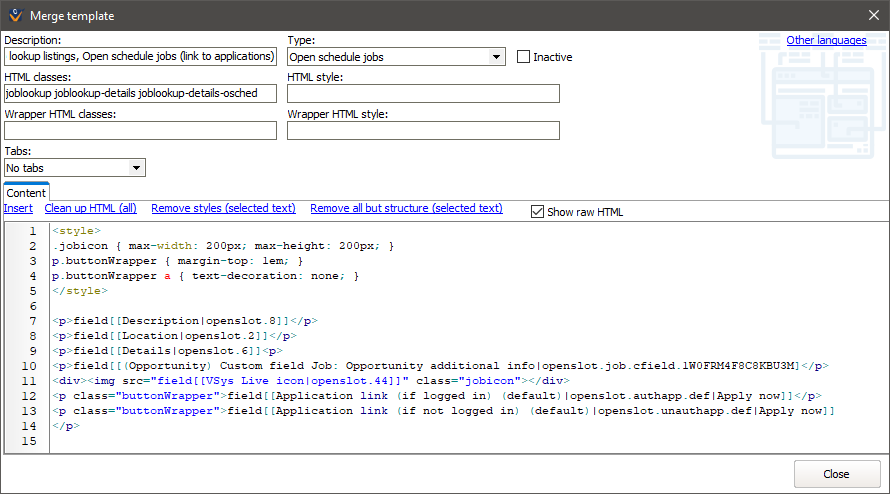The width and height of the screenshot is (890, 494).
Task: Run Clean up HTML (all)
Action: pyautogui.click(x=91, y=208)
